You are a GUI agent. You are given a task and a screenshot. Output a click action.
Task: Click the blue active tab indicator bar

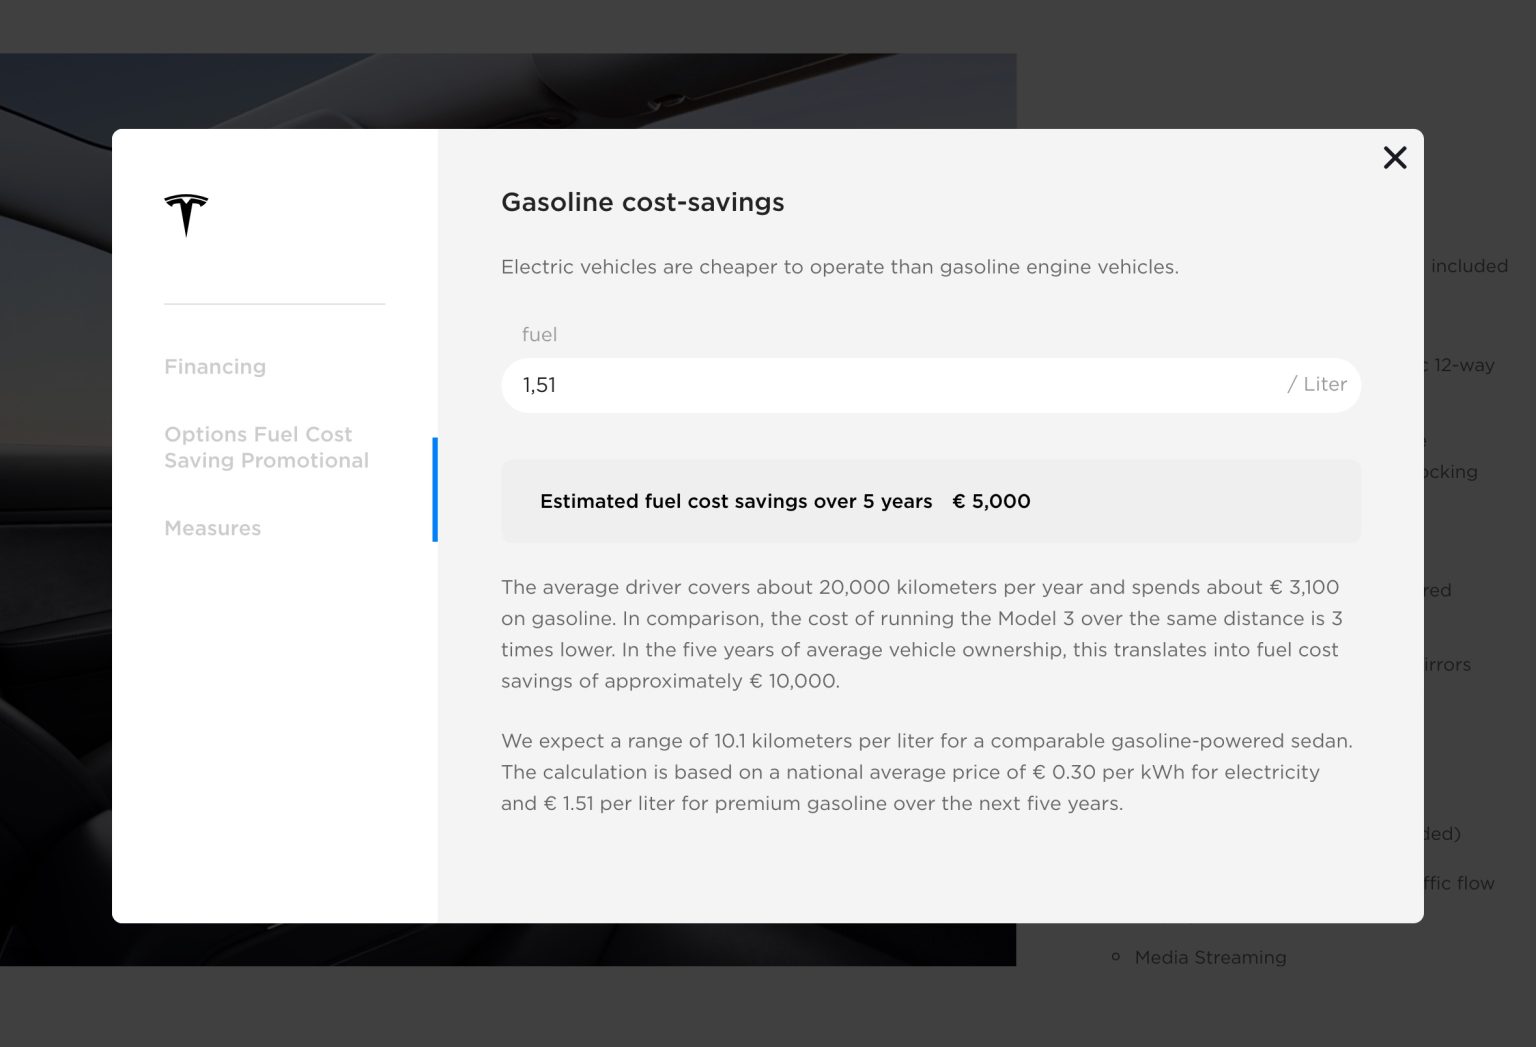(x=435, y=489)
